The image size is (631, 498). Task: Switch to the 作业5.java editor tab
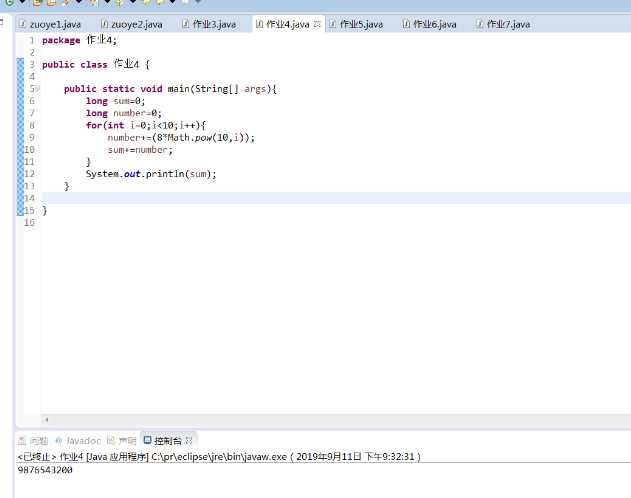coord(356,25)
